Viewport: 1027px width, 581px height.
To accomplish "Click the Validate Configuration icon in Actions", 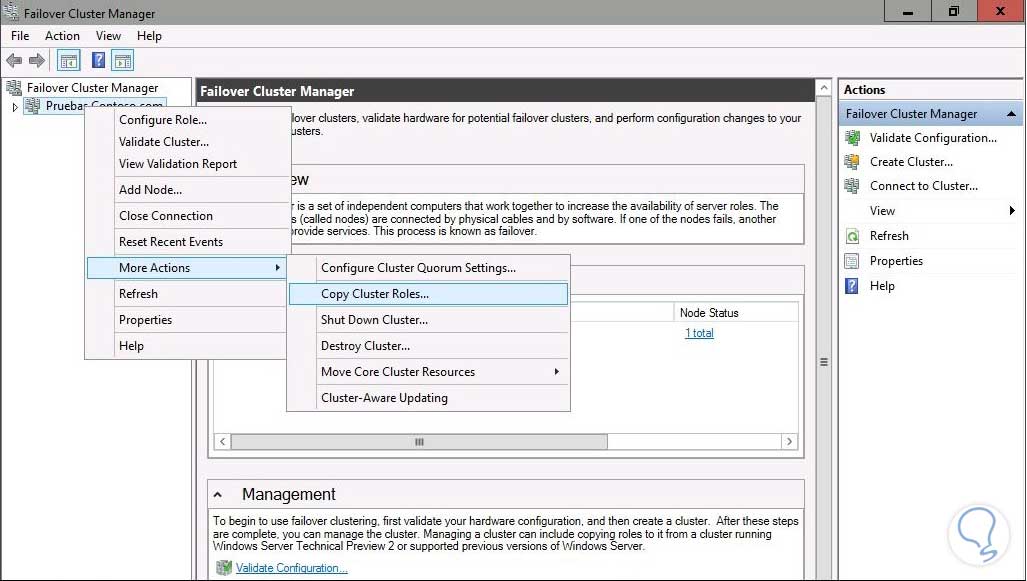I will (x=852, y=138).
